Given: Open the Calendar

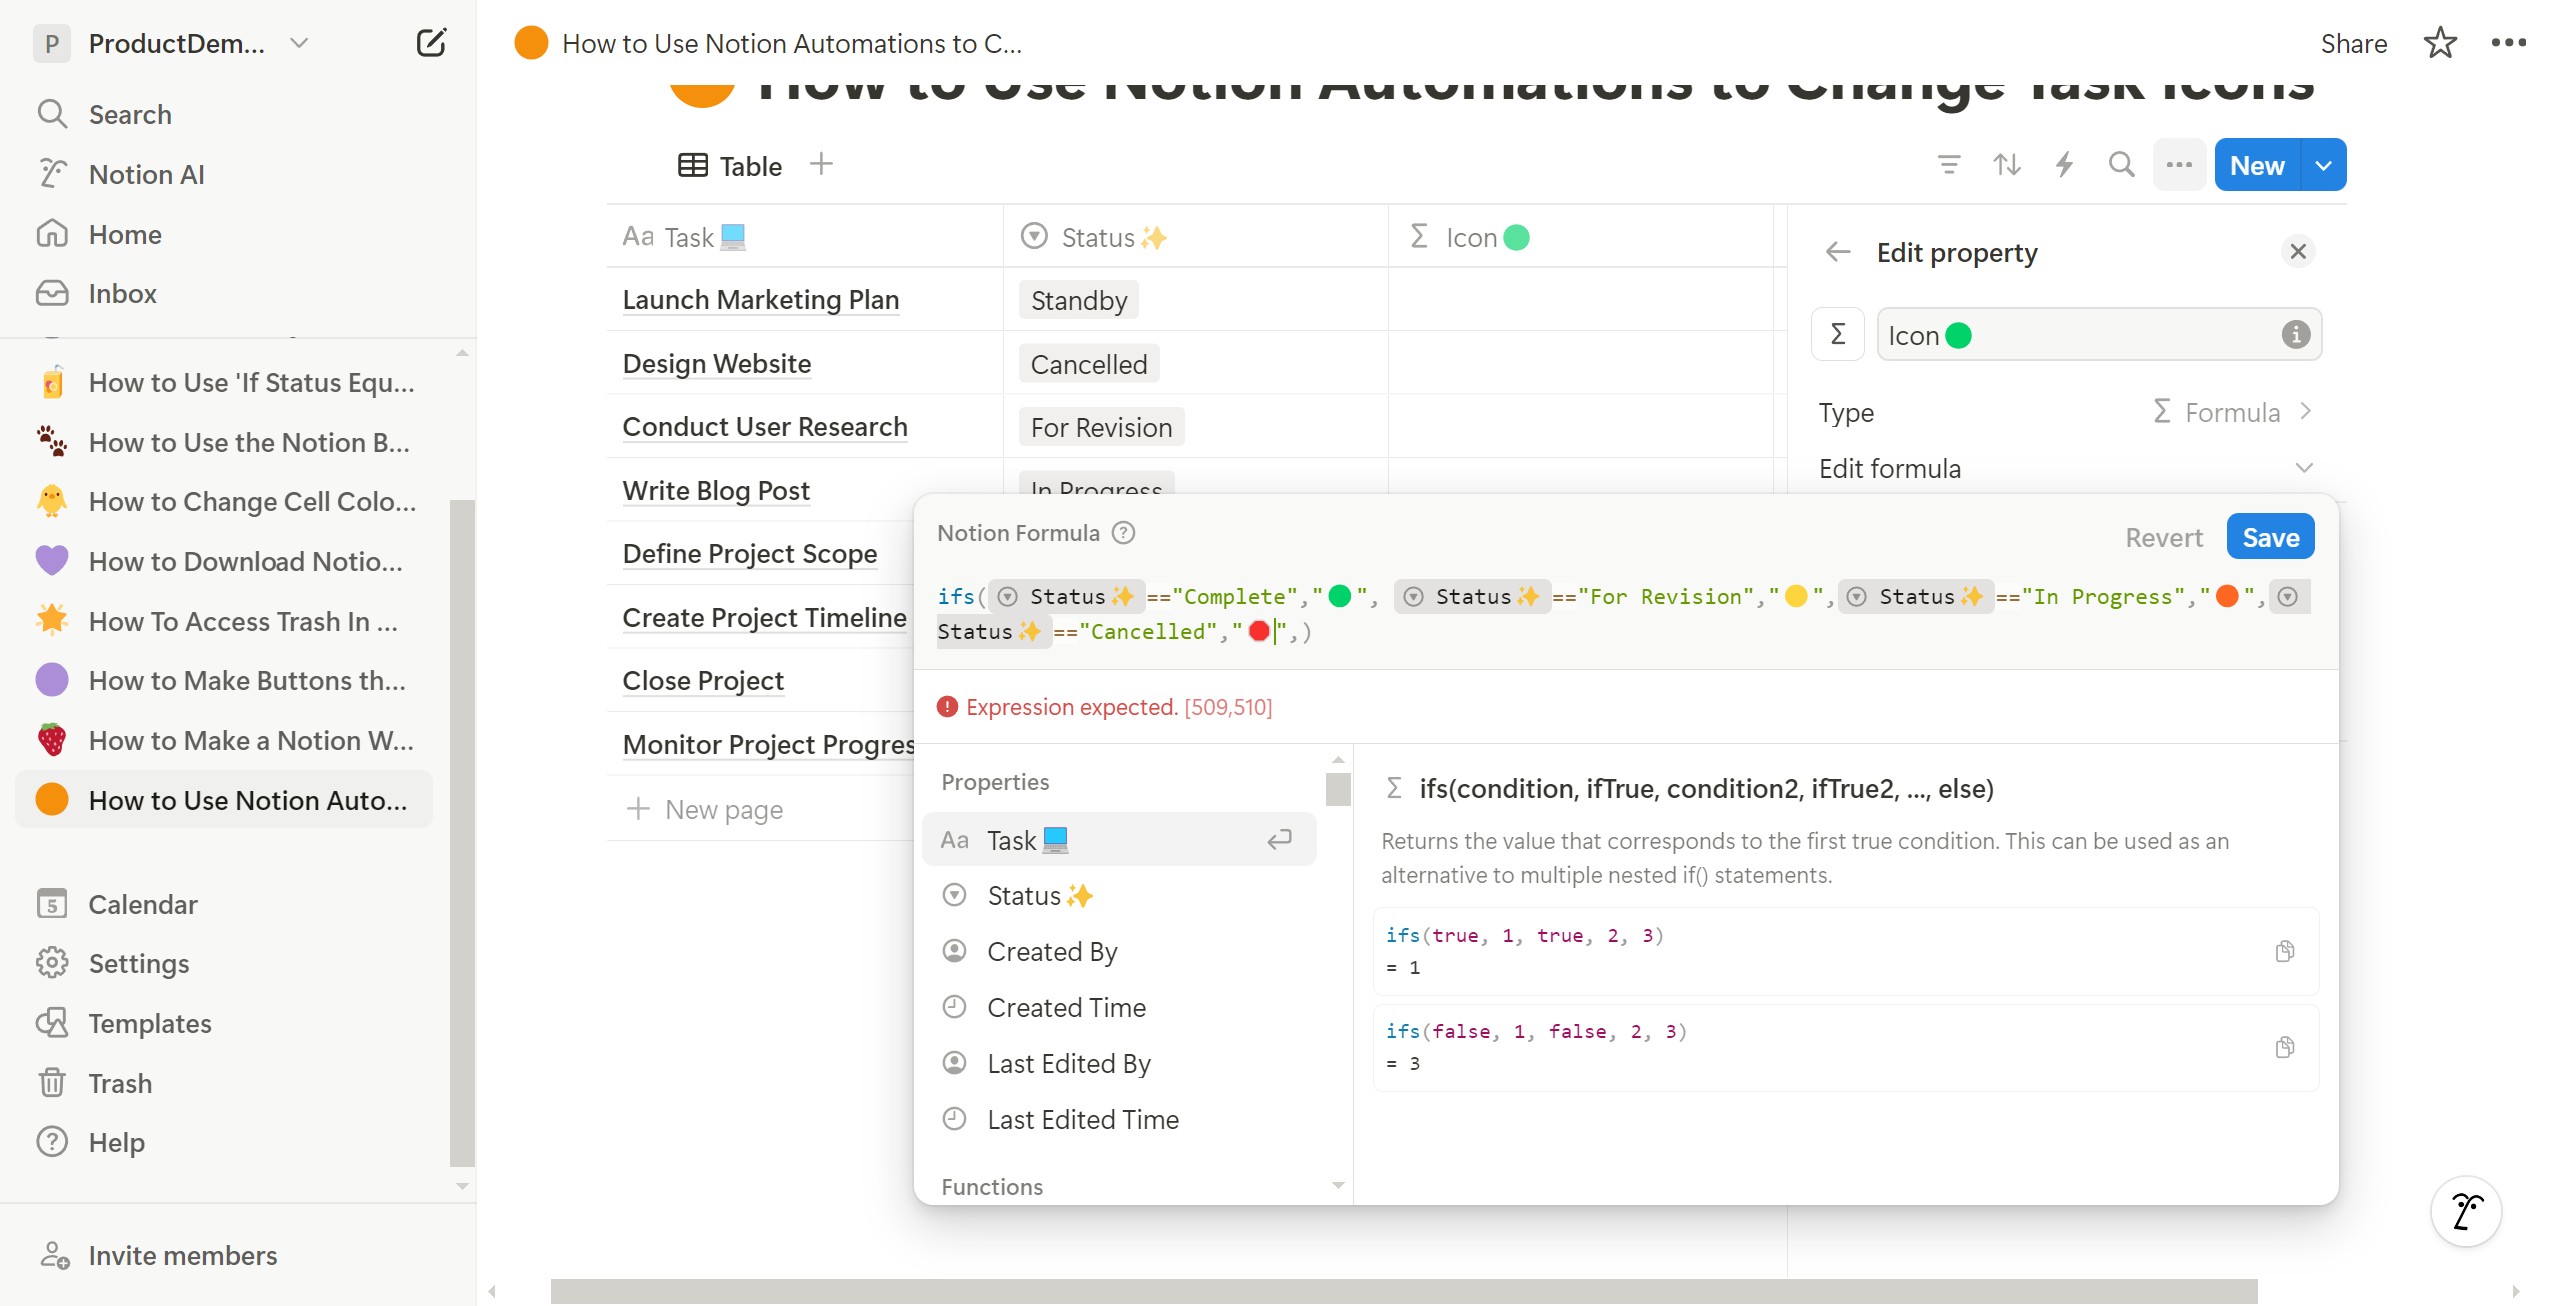Looking at the screenshot, I should click(143, 904).
